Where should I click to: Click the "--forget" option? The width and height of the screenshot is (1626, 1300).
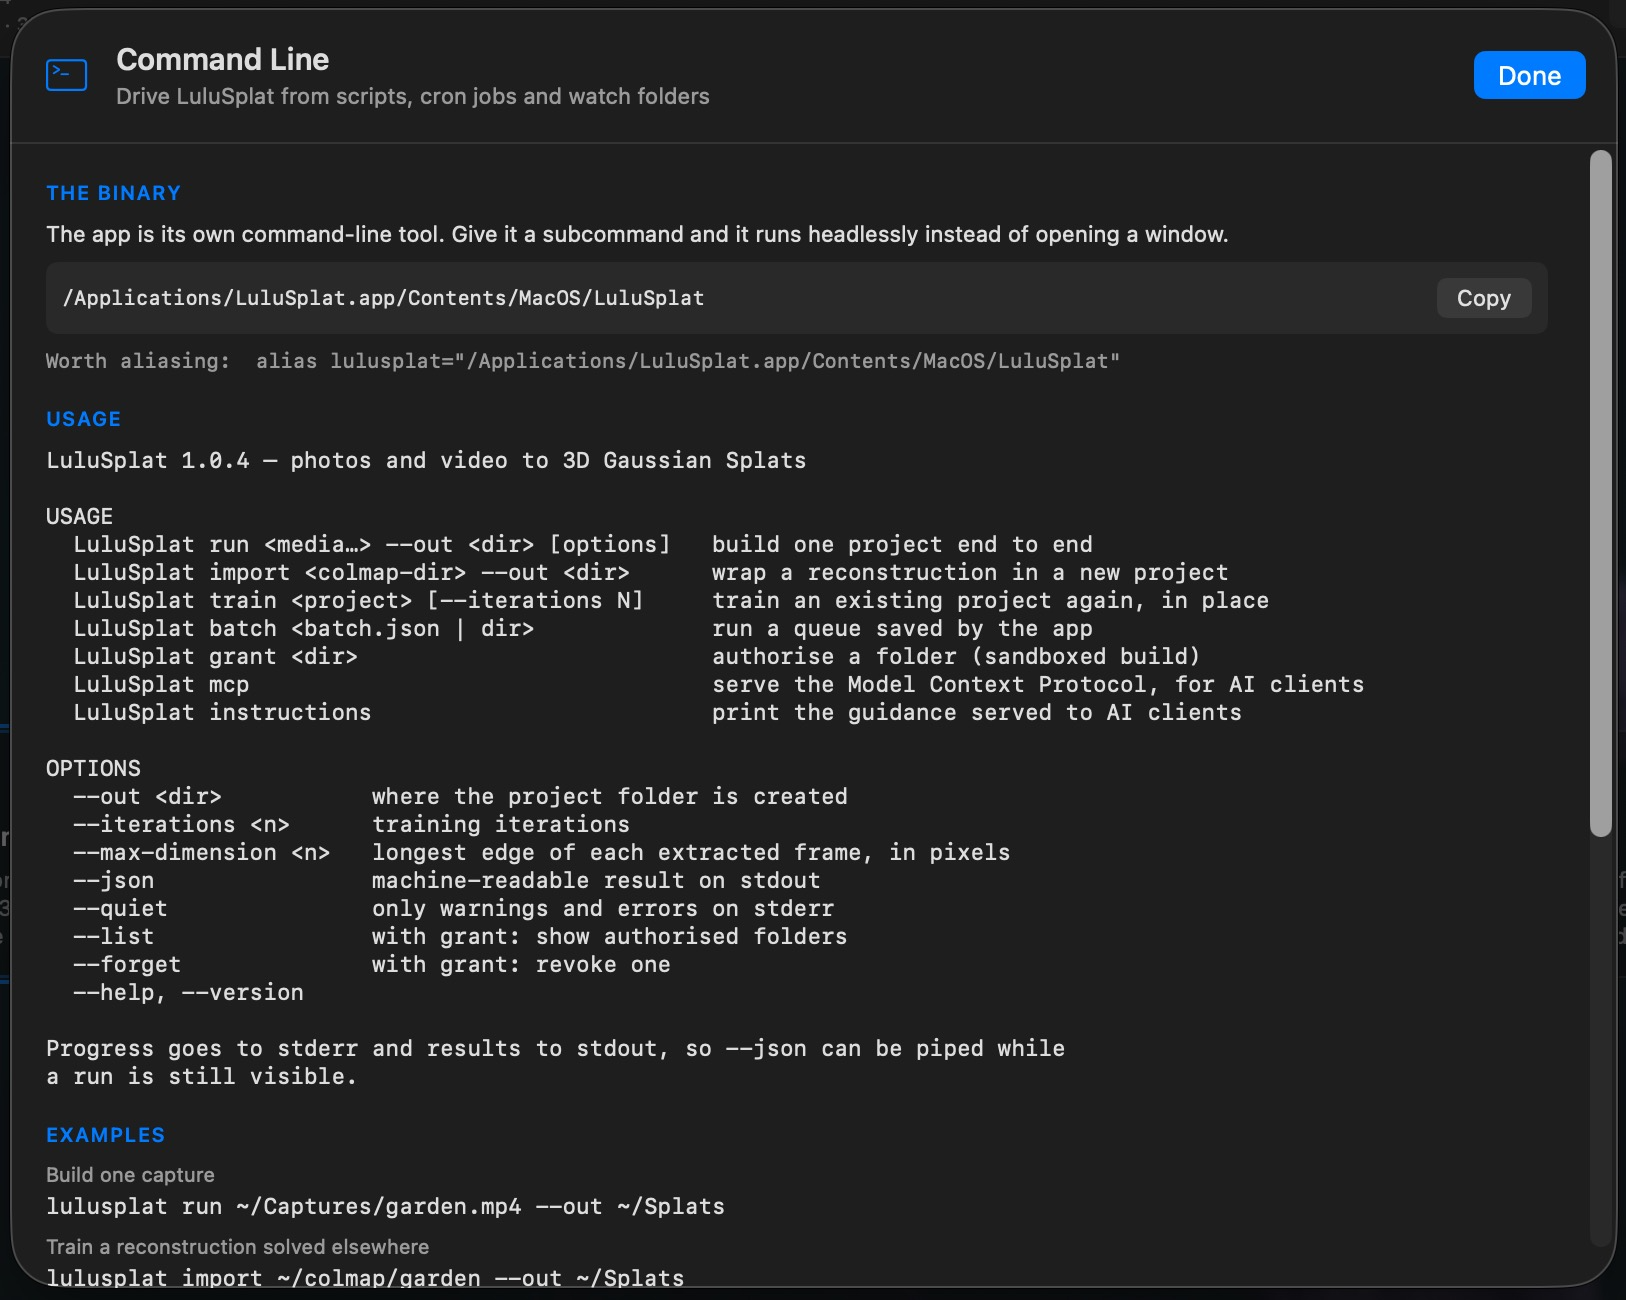(127, 964)
